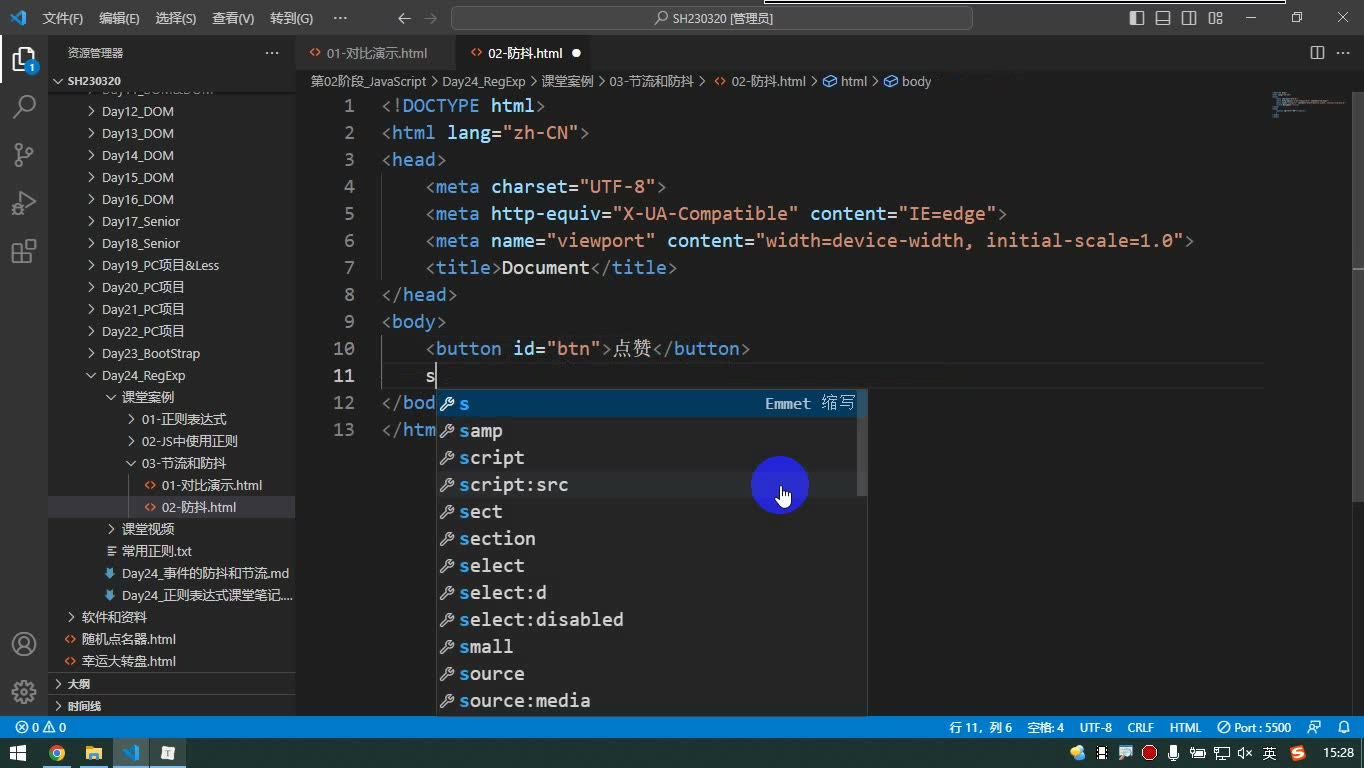Open 幸运大转盘.html file

tap(129, 662)
